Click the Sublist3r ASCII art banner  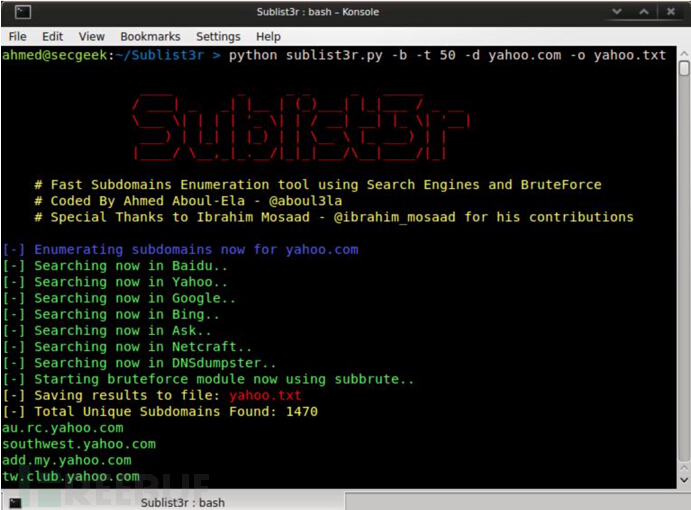(x=298, y=125)
